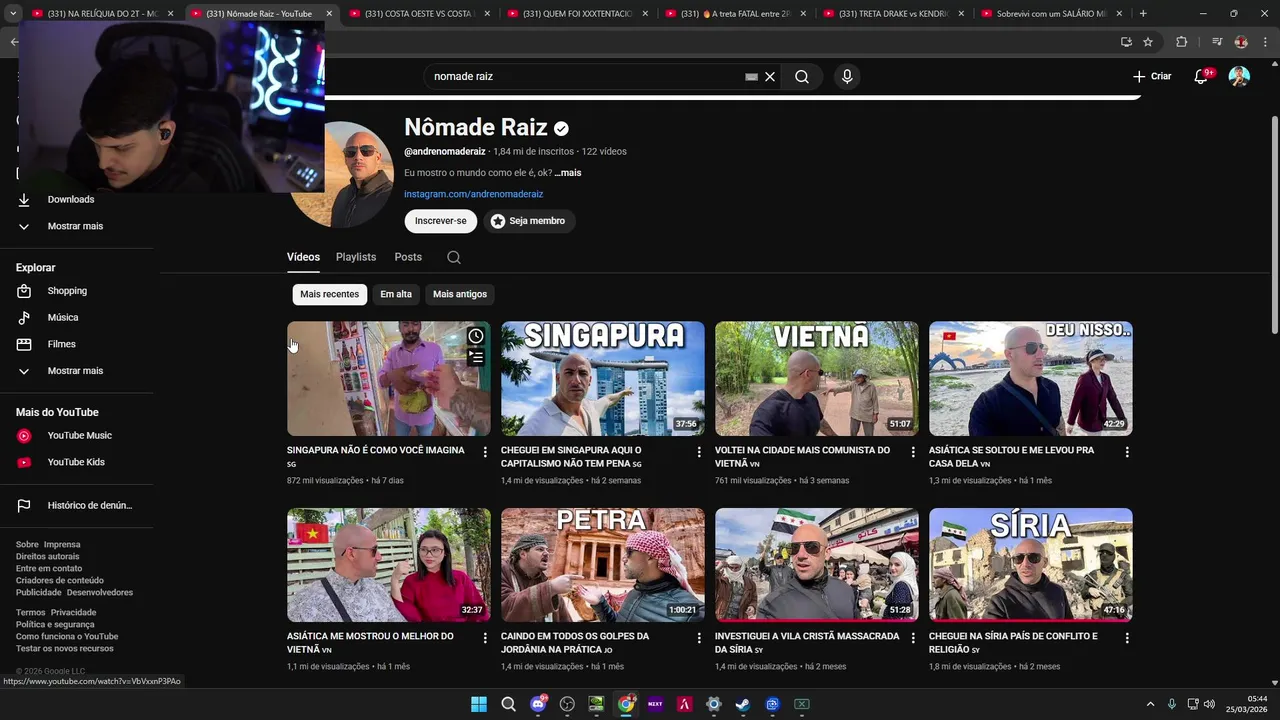Switch to TRETA DRAKE vs KENDRICK browser tab
1280x720 pixels.
pos(893,13)
